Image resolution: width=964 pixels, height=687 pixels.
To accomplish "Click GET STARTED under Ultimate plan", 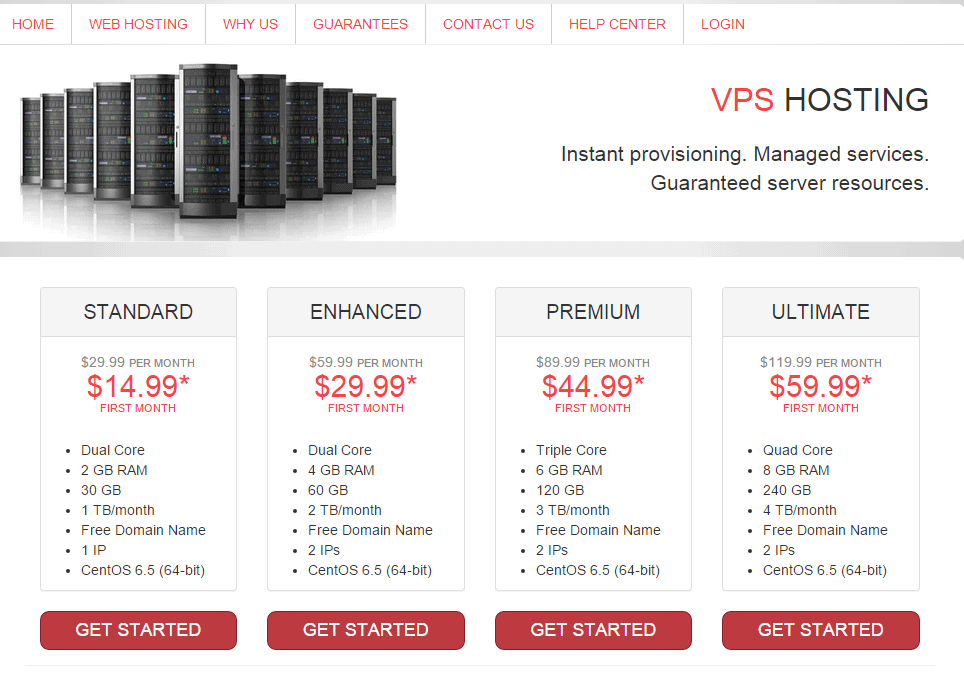I will tap(821, 630).
